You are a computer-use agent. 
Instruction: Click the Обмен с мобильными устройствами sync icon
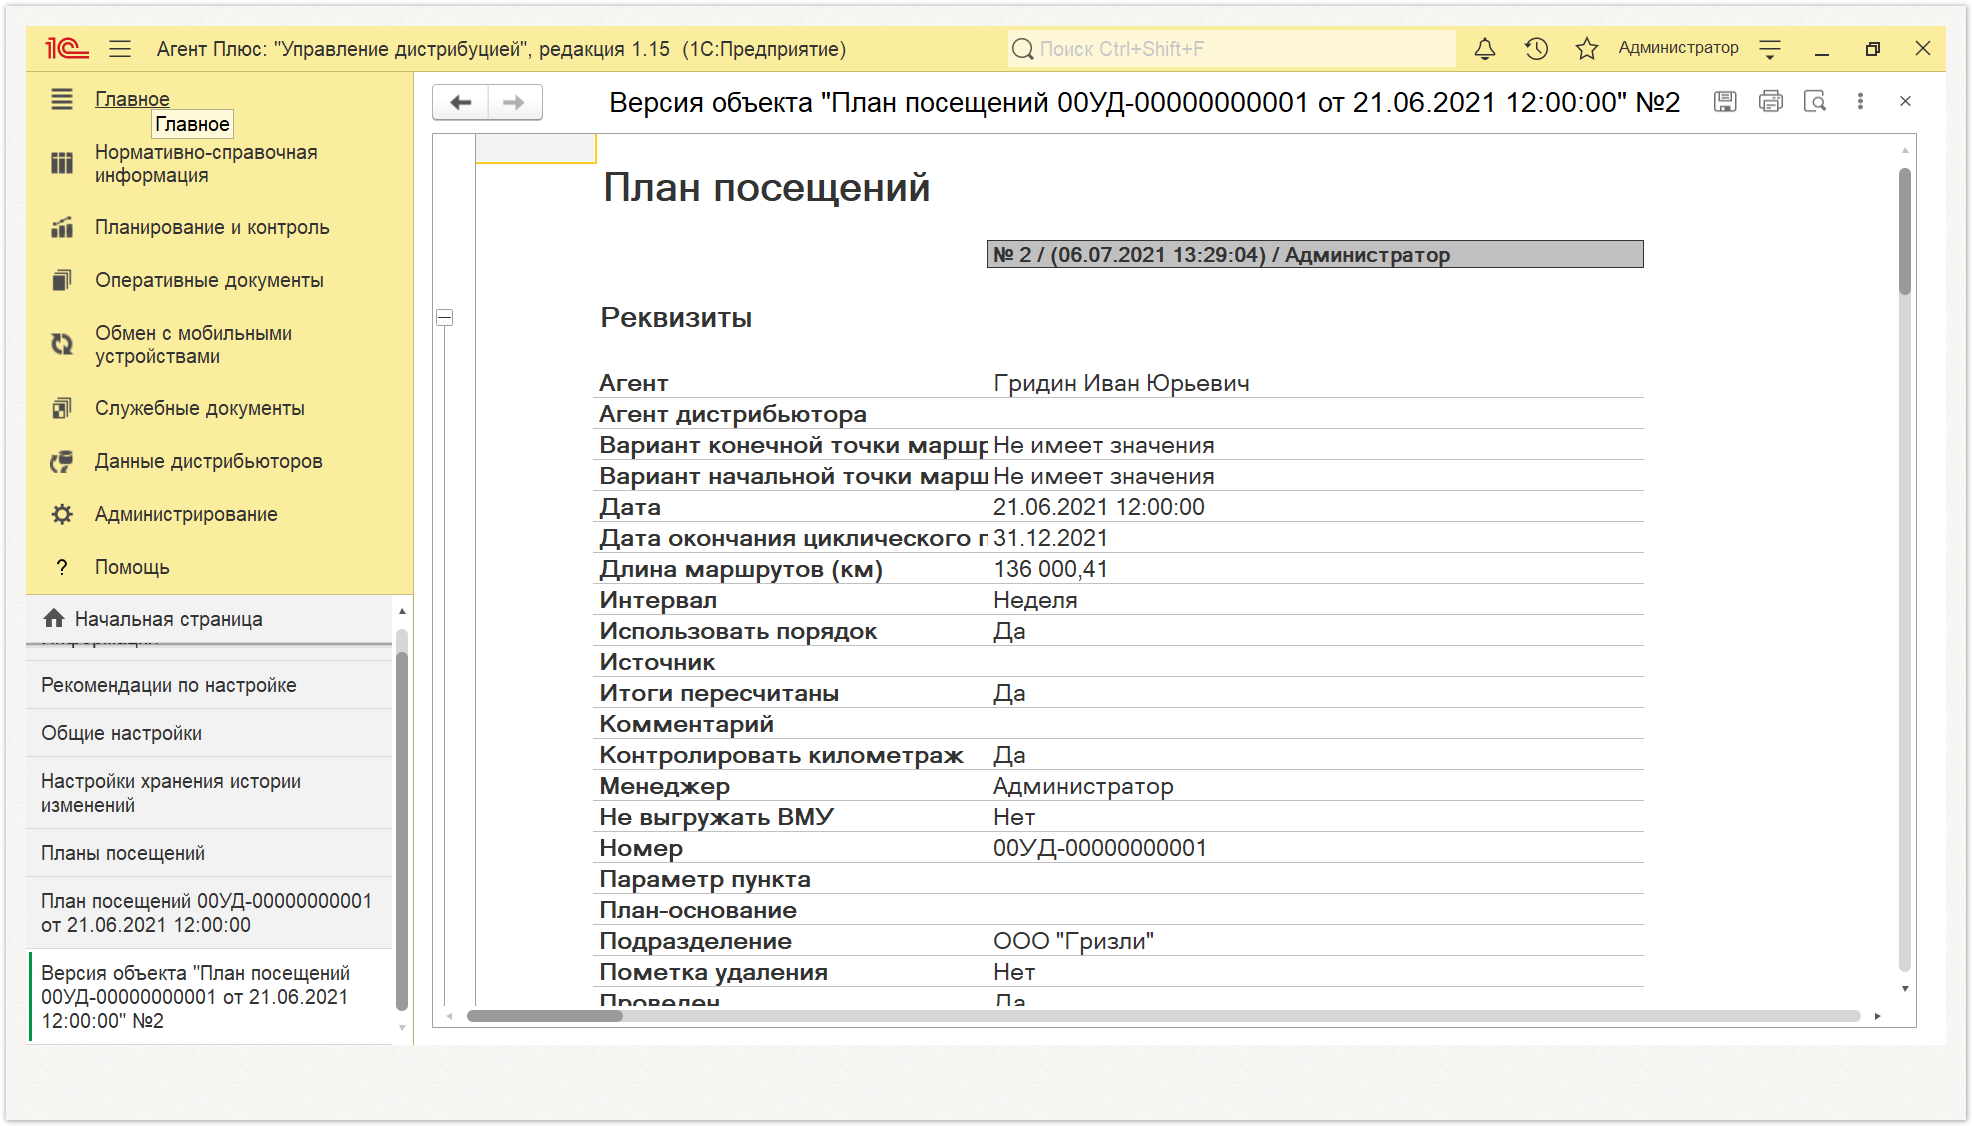click(x=62, y=344)
